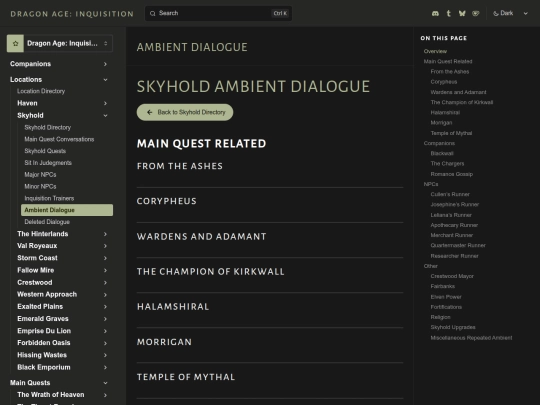Jump to Main Quest Related in outline
The image size is (540, 405).
point(448,62)
